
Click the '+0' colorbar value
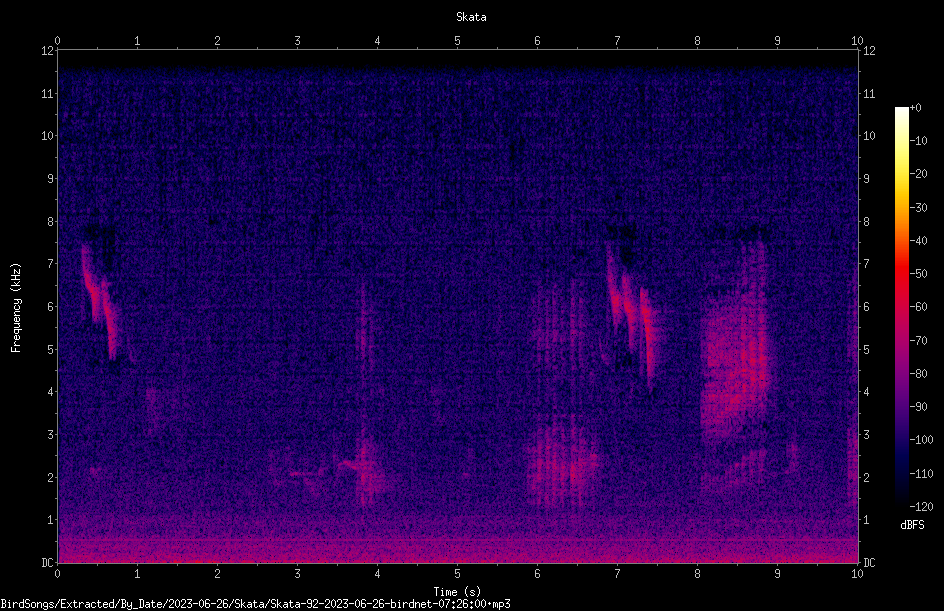pyautogui.click(x=915, y=108)
